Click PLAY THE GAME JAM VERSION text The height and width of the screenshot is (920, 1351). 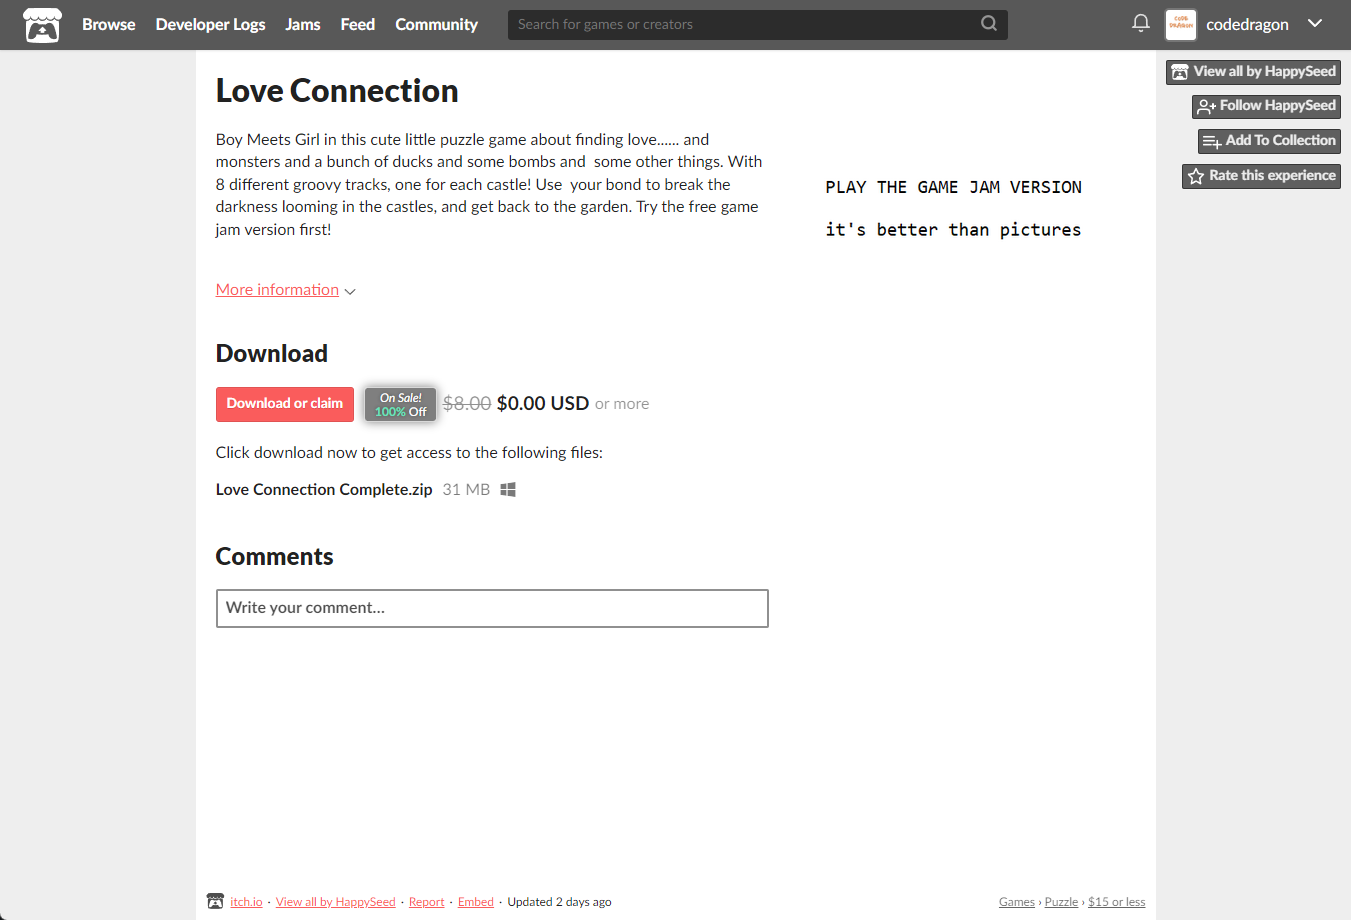954,187
